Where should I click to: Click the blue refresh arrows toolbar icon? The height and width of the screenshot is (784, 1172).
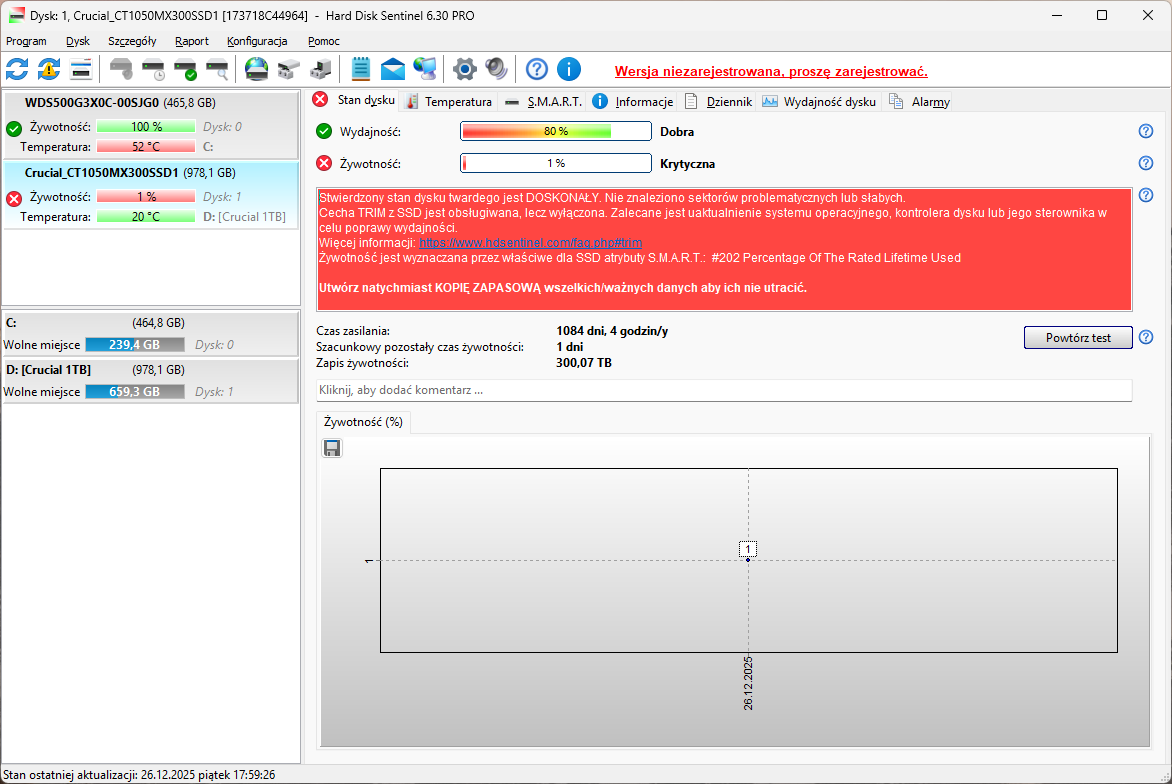click(17, 70)
